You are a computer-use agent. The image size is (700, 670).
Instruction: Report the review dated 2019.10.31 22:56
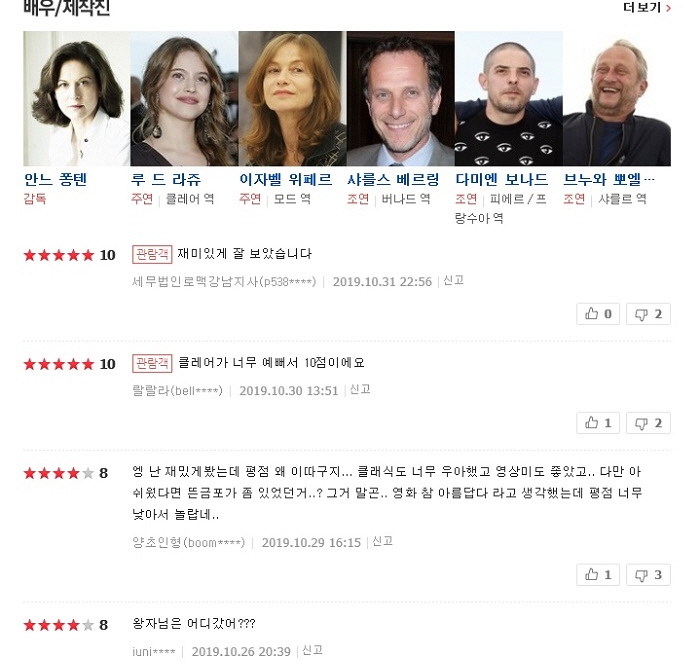tap(454, 280)
